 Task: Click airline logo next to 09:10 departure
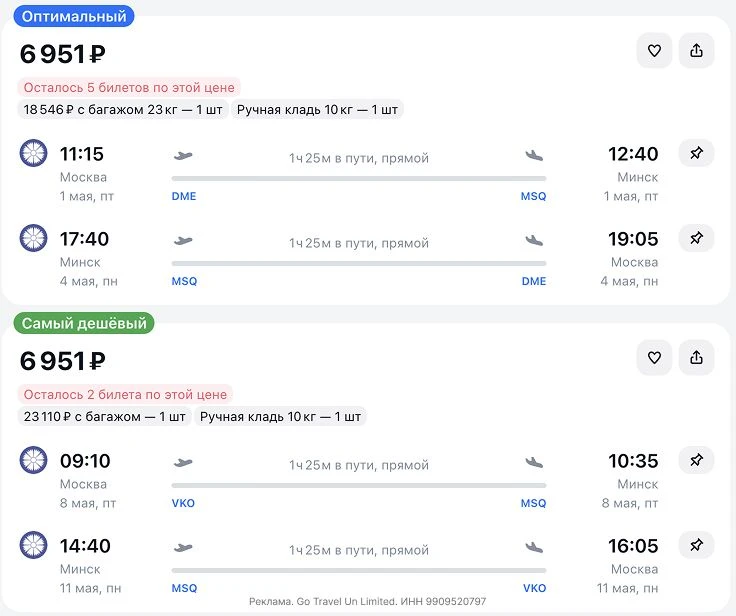(34, 460)
